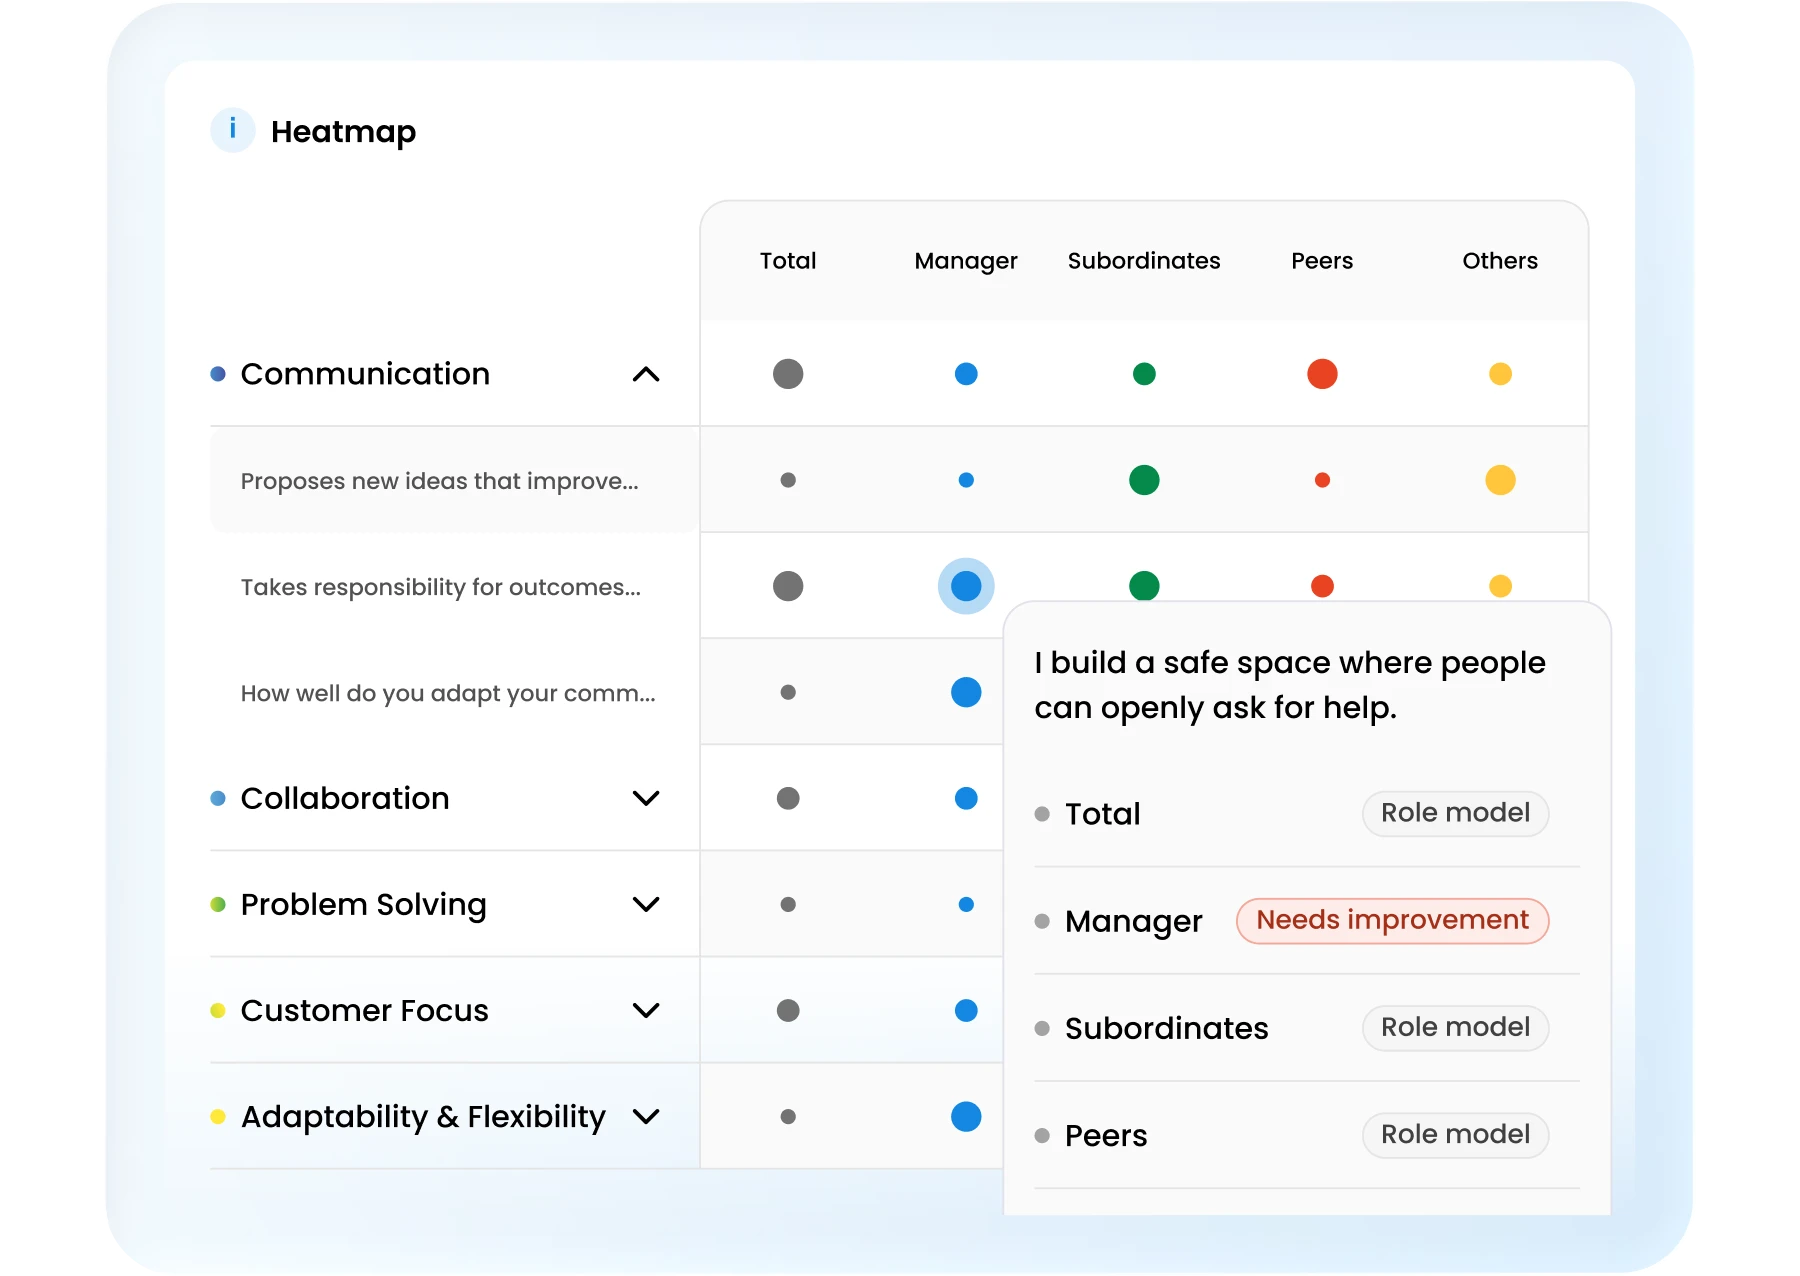Select the green Subordinates dot for Communication
This screenshot has width=1800, height=1276.
[x=1144, y=374]
